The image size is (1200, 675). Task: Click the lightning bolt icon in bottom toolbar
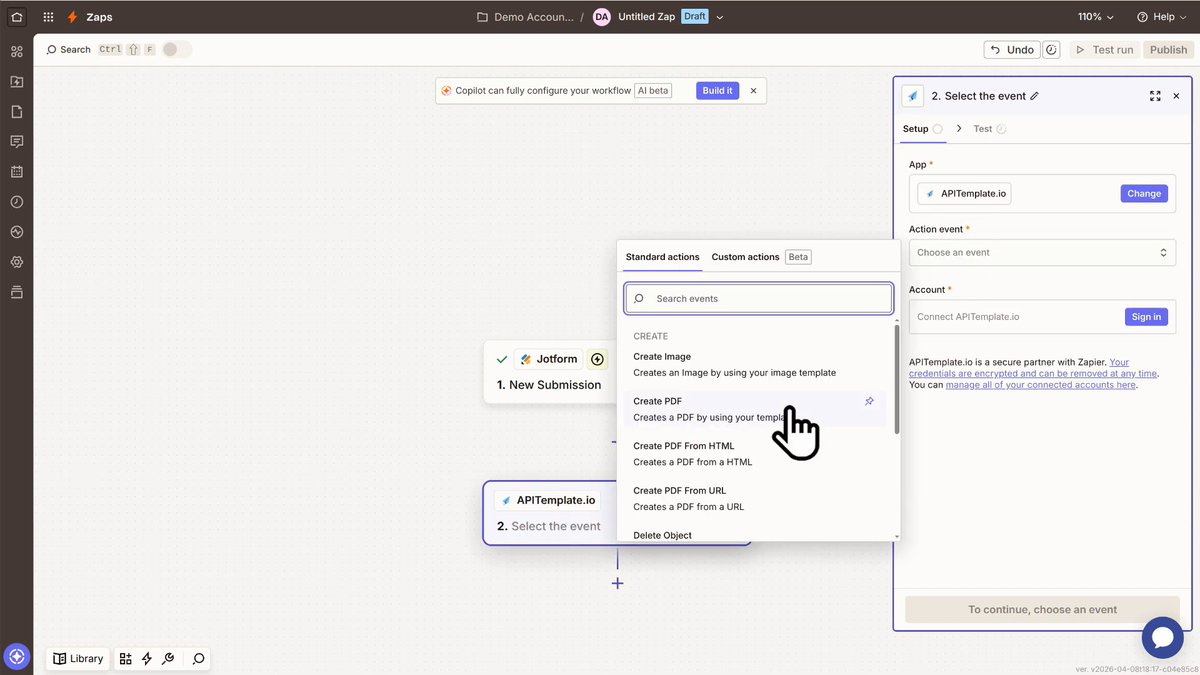point(146,659)
